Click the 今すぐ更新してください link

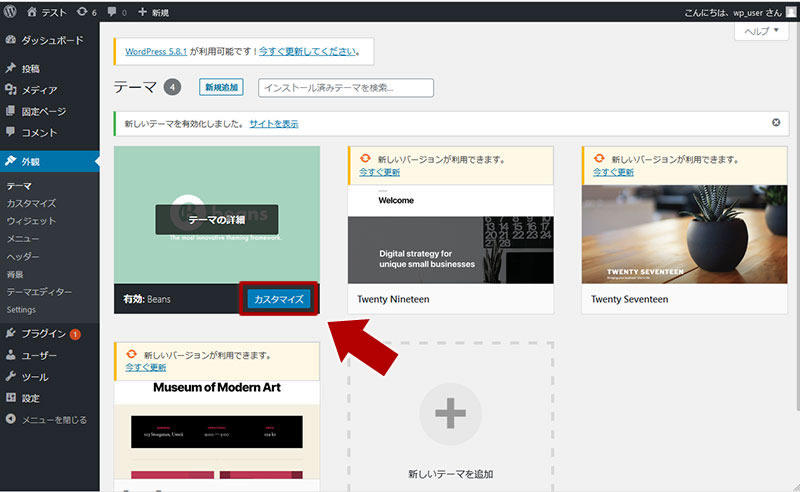coord(307,52)
